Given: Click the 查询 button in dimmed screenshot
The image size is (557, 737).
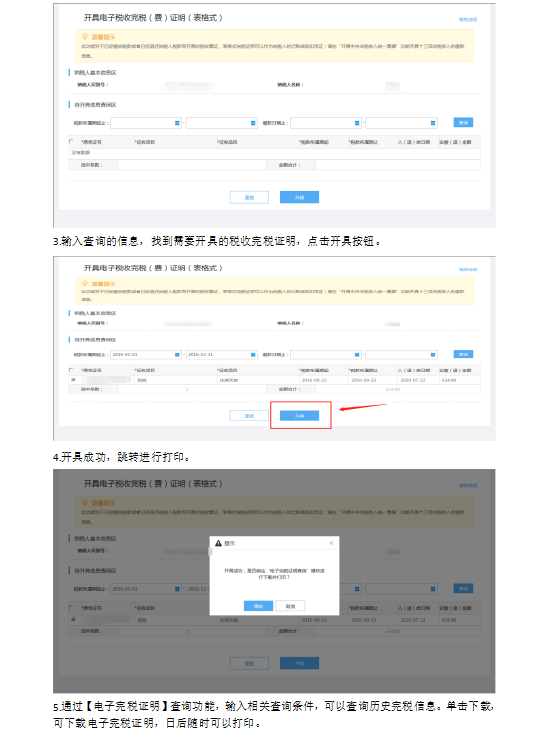Looking at the screenshot, I should (x=463, y=588).
